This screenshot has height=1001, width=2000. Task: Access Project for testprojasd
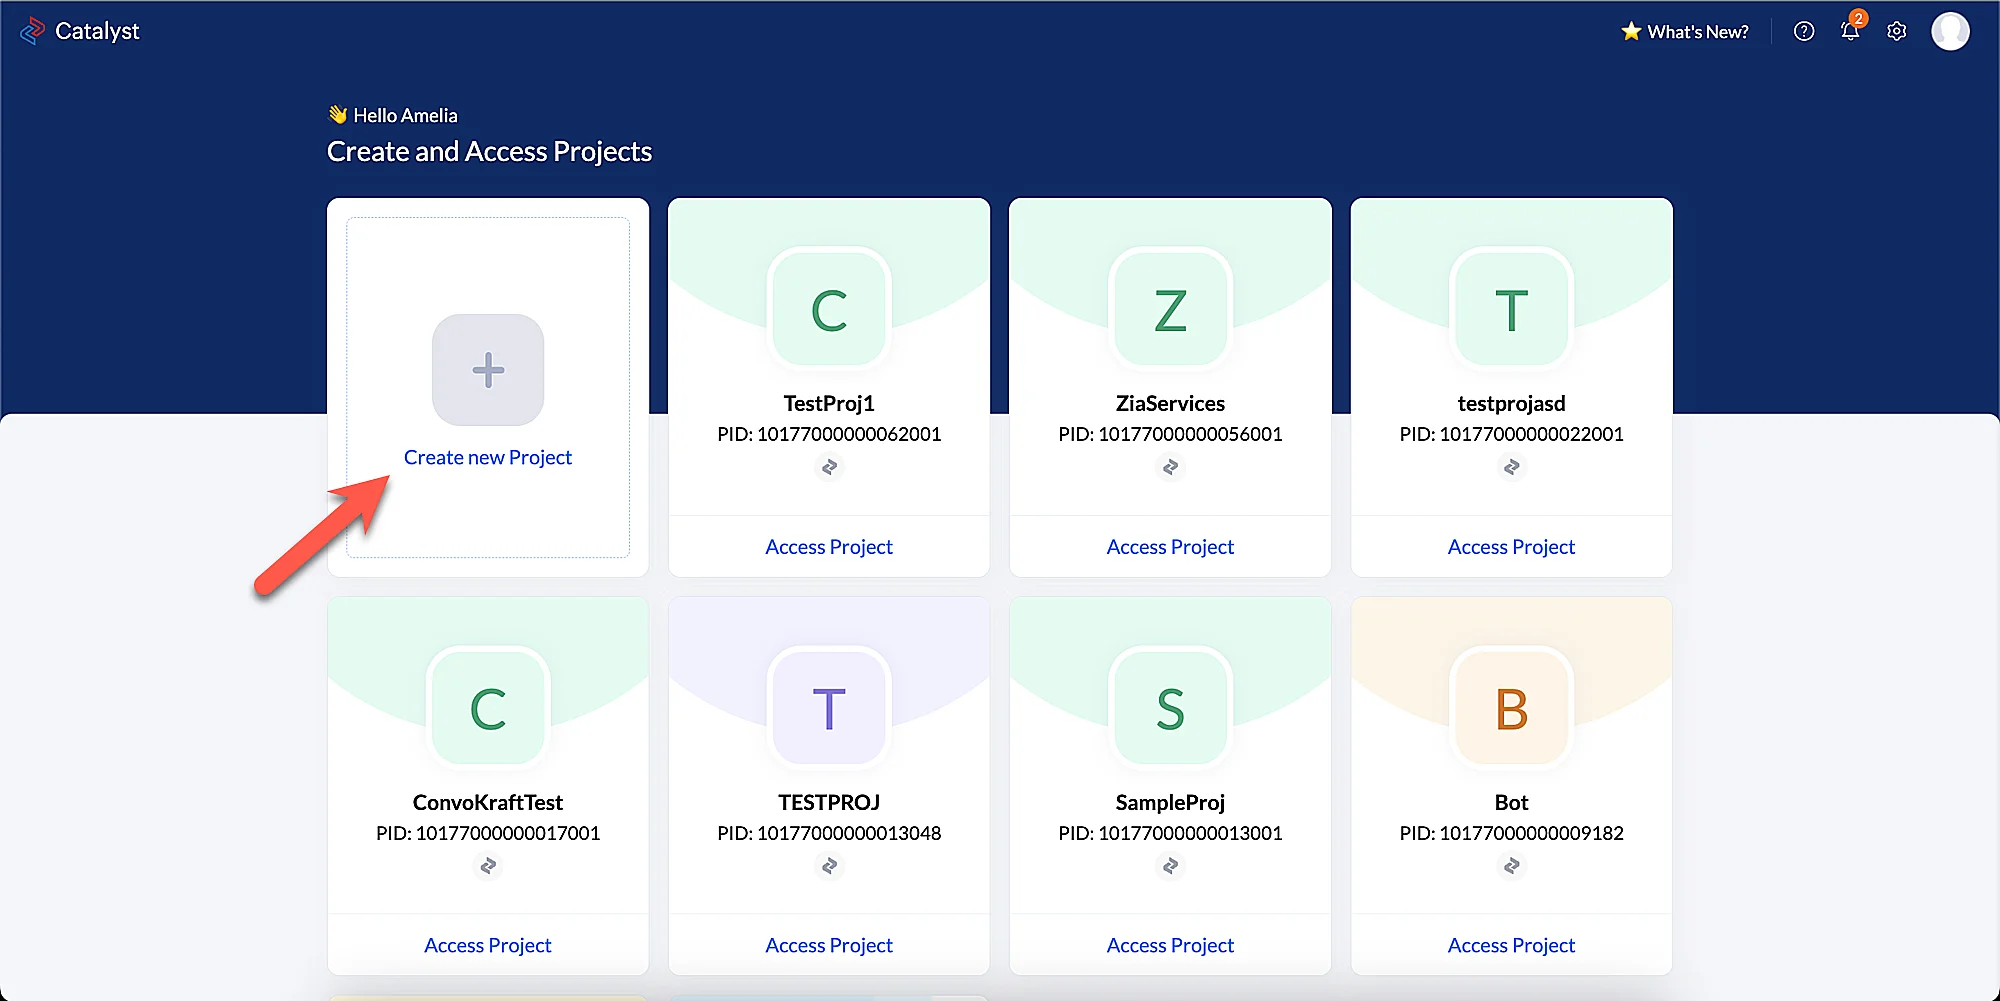(1511, 547)
